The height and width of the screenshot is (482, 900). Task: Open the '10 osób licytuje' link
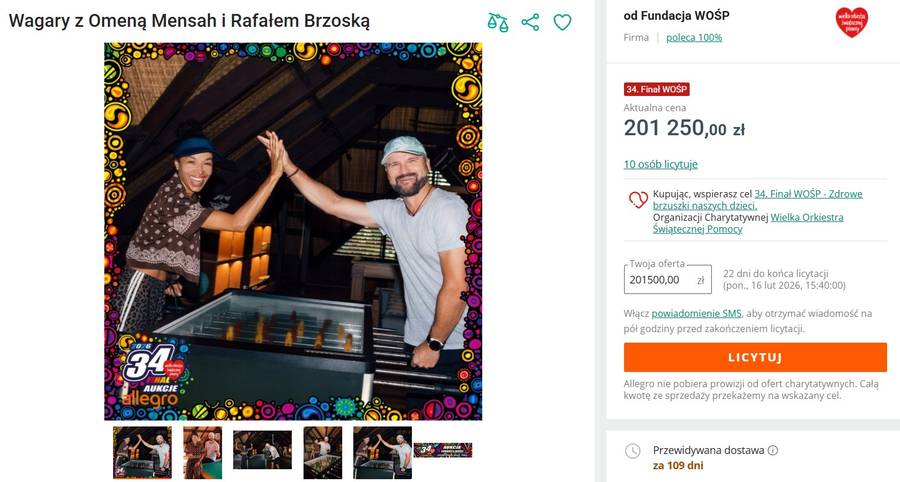660,164
